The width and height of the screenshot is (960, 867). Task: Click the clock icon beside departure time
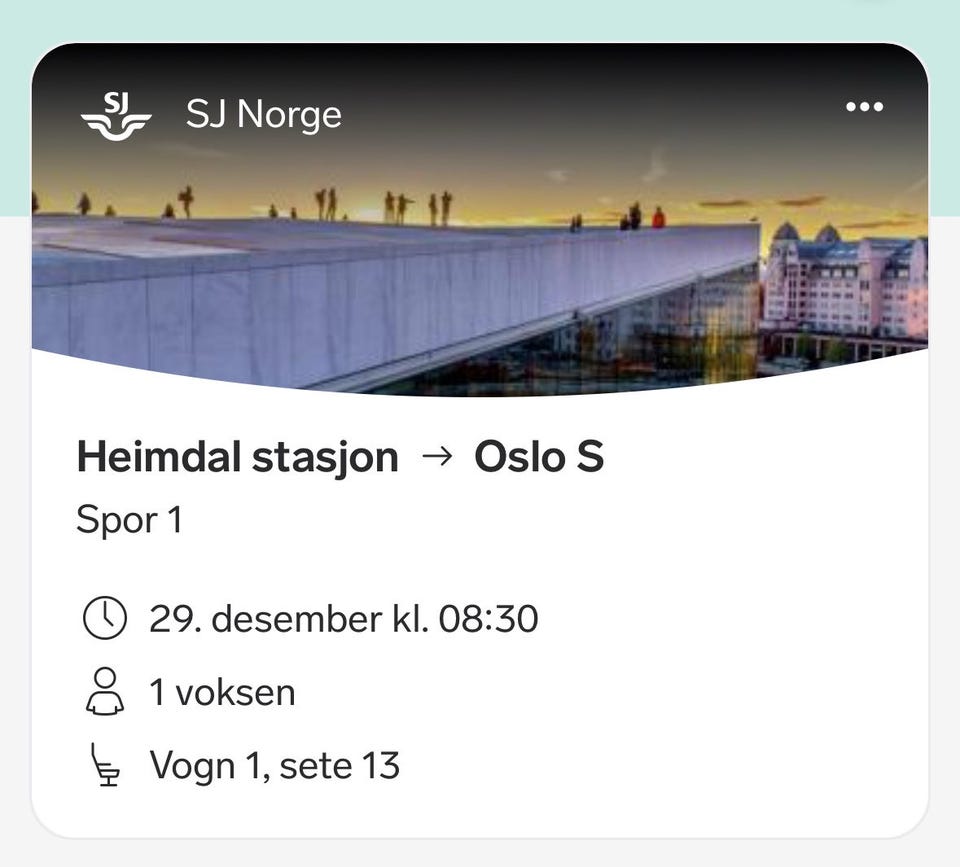pos(104,619)
